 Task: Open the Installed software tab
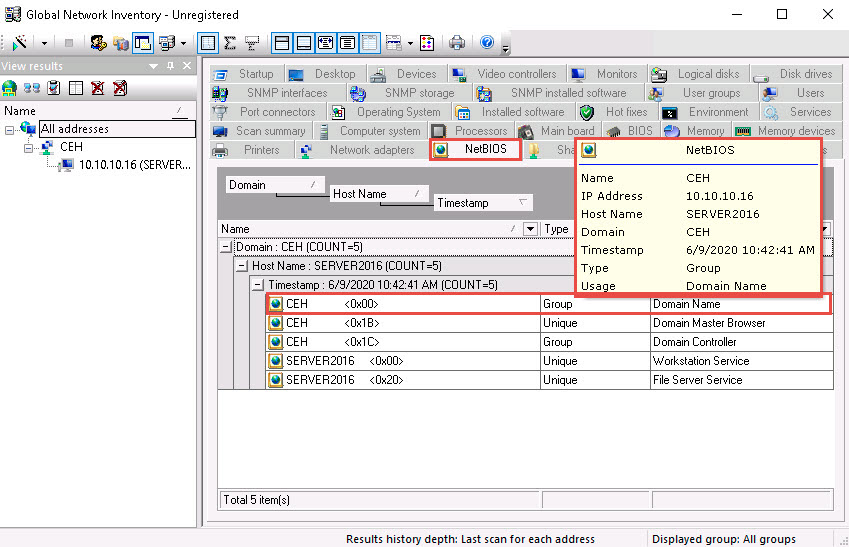(x=511, y=112)
